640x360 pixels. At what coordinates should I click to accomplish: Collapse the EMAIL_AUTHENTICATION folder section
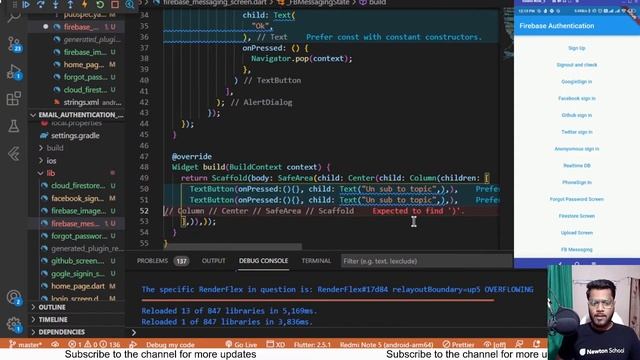[x=77, y=115]
